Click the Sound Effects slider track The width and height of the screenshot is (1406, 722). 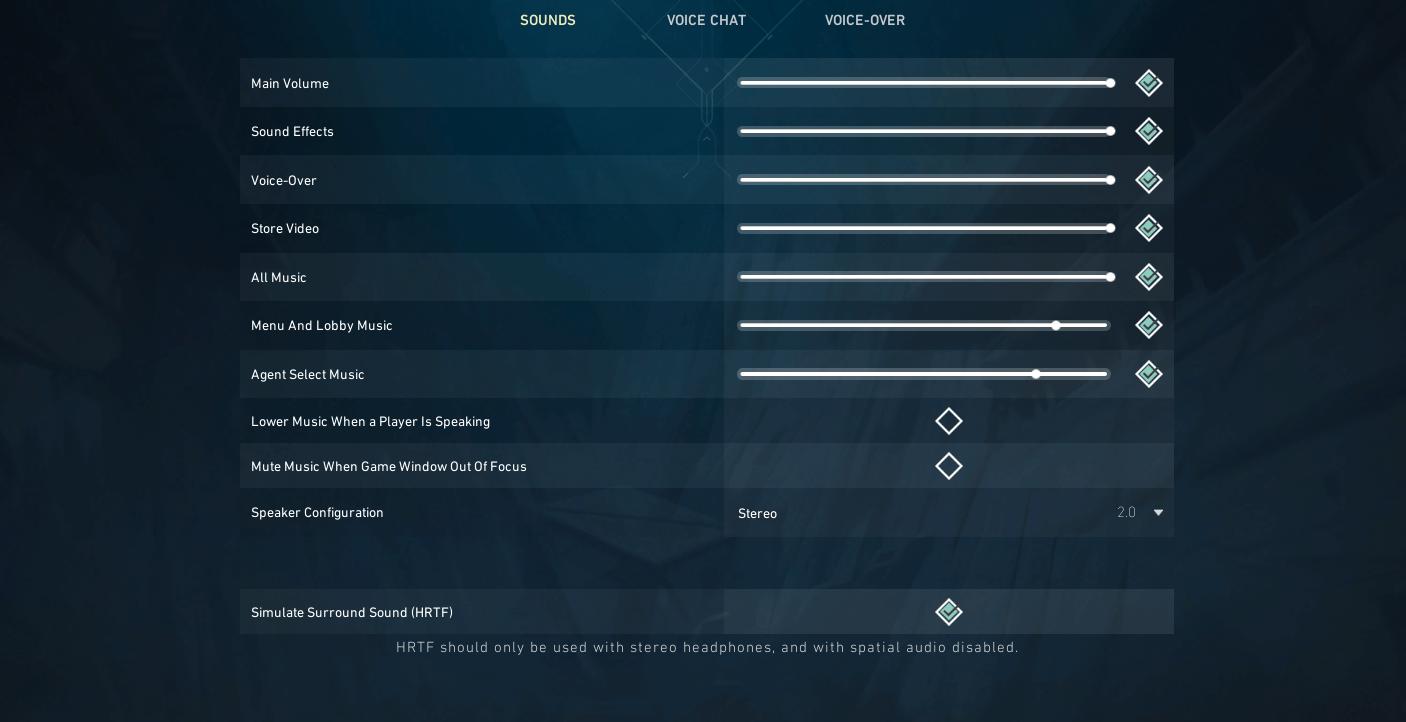pyautogui.click(x=926, y=131)
